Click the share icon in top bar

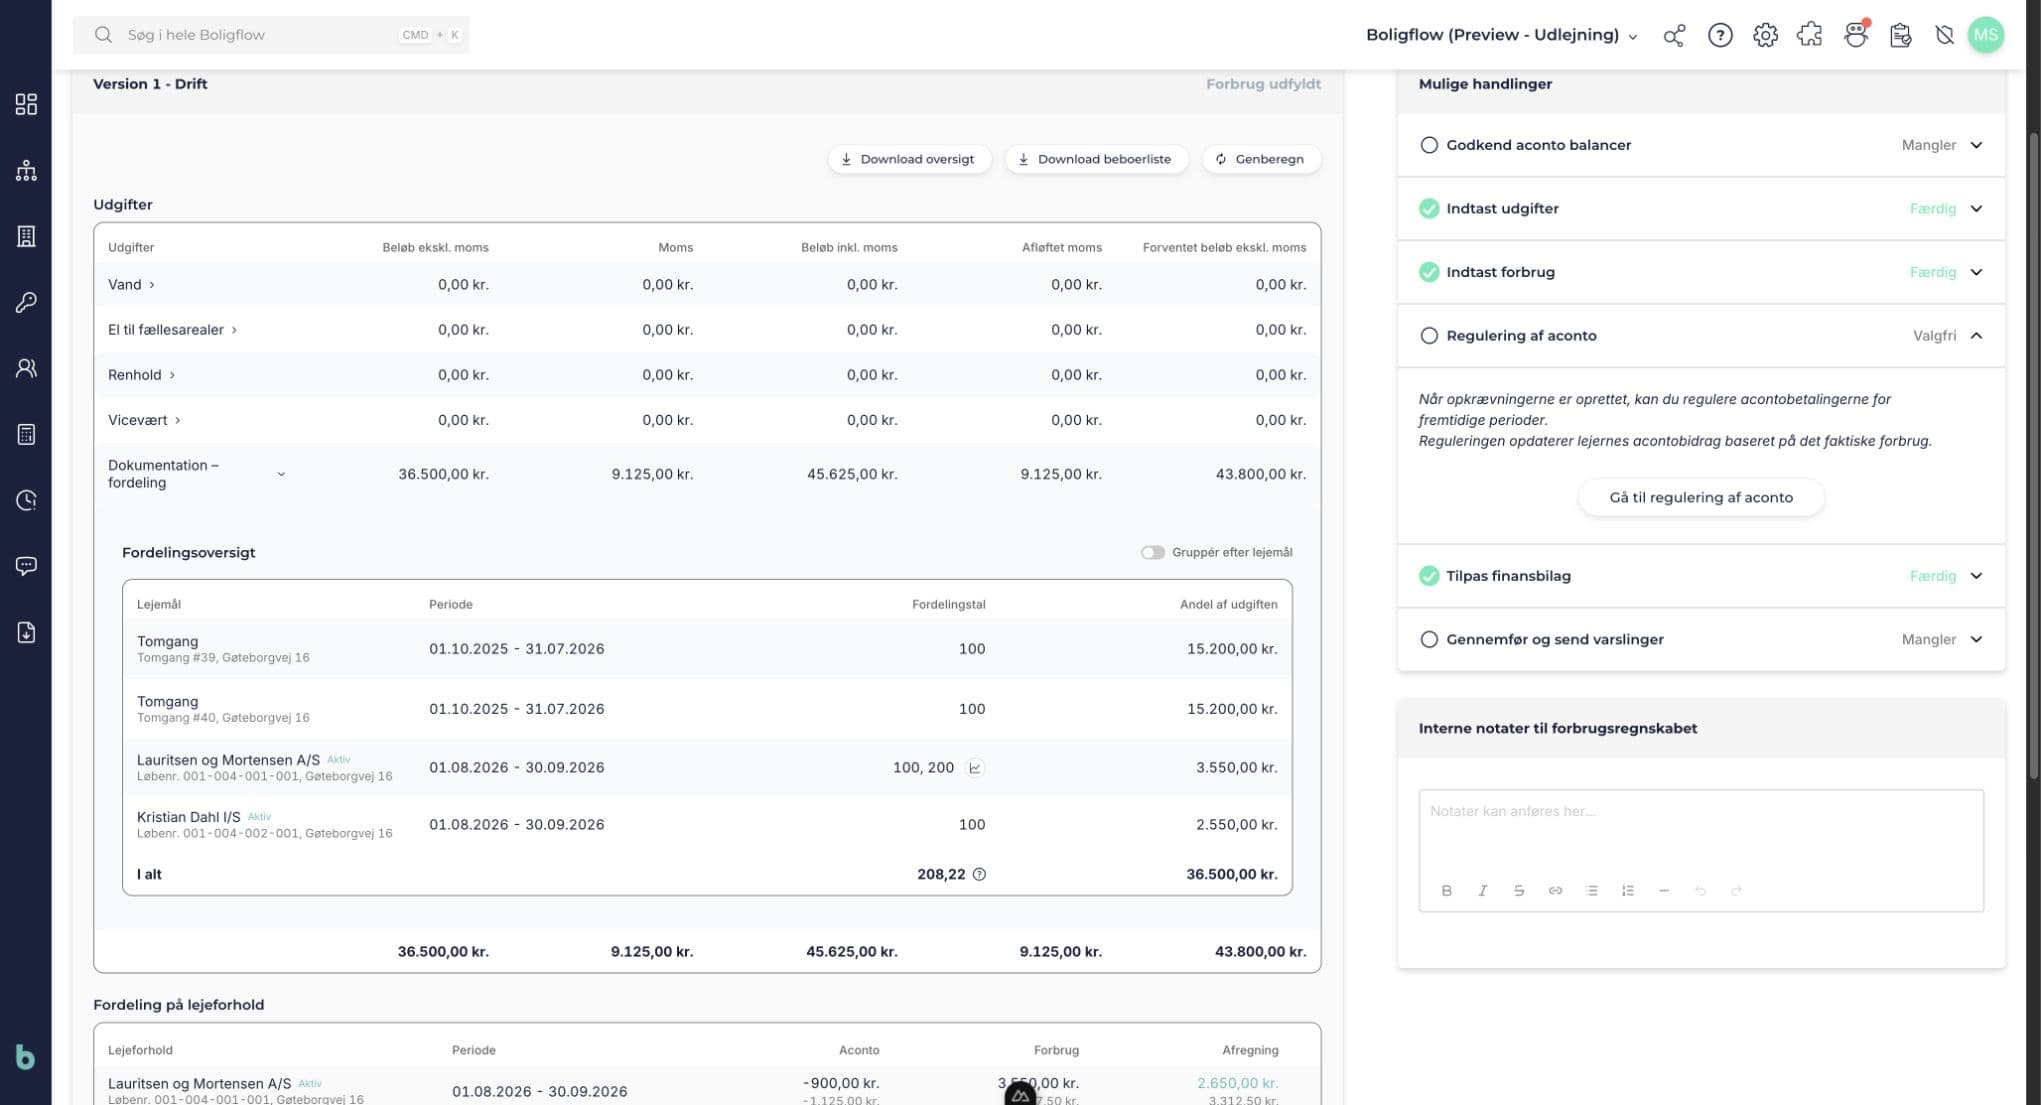[1674, 35]
